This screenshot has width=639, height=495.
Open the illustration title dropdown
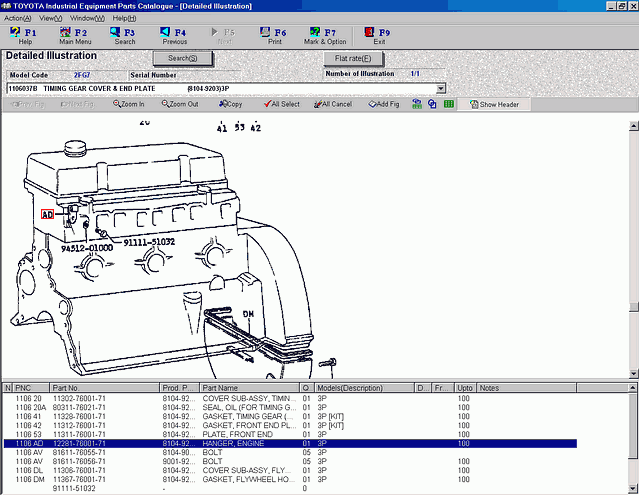click(441, 88)
